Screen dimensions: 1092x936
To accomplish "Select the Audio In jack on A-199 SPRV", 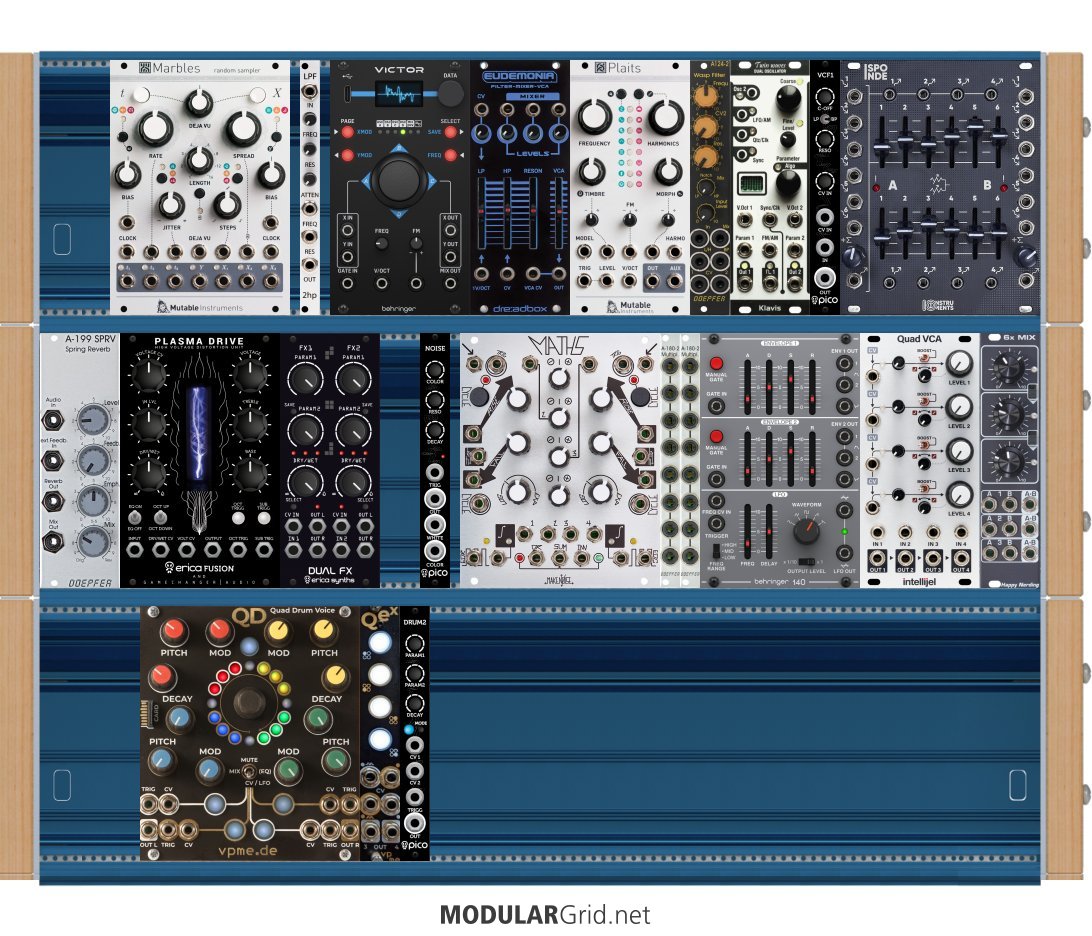I will tap(52, 420).
